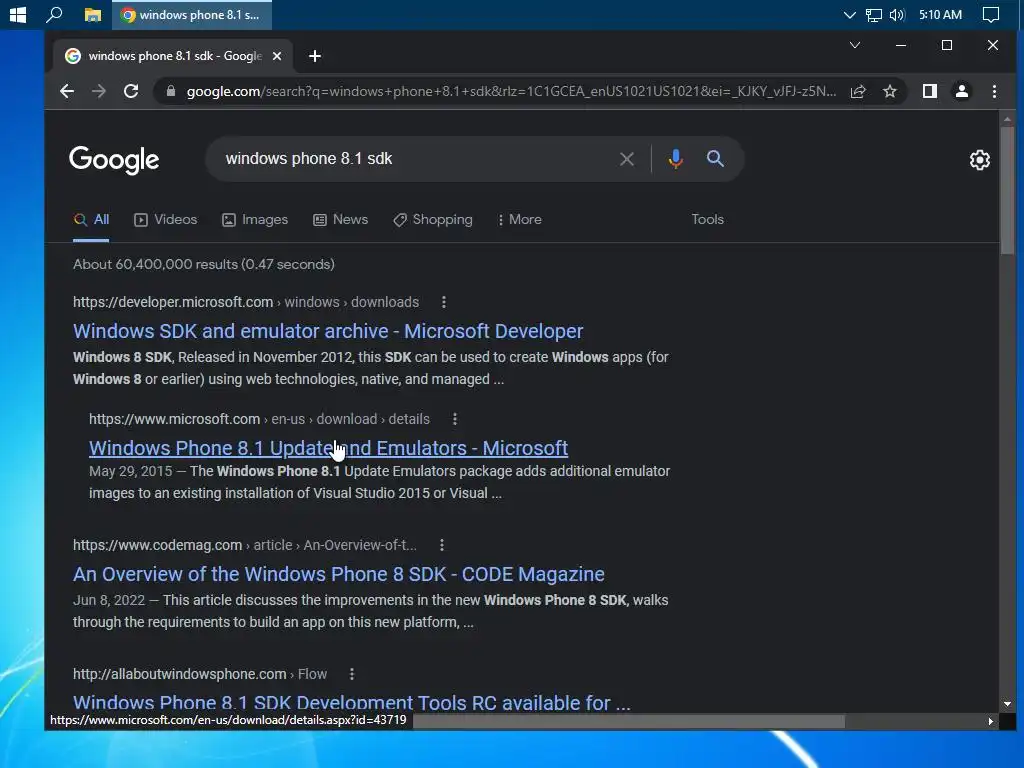
Task: View site information lock icon
Action: coord(171,91)
